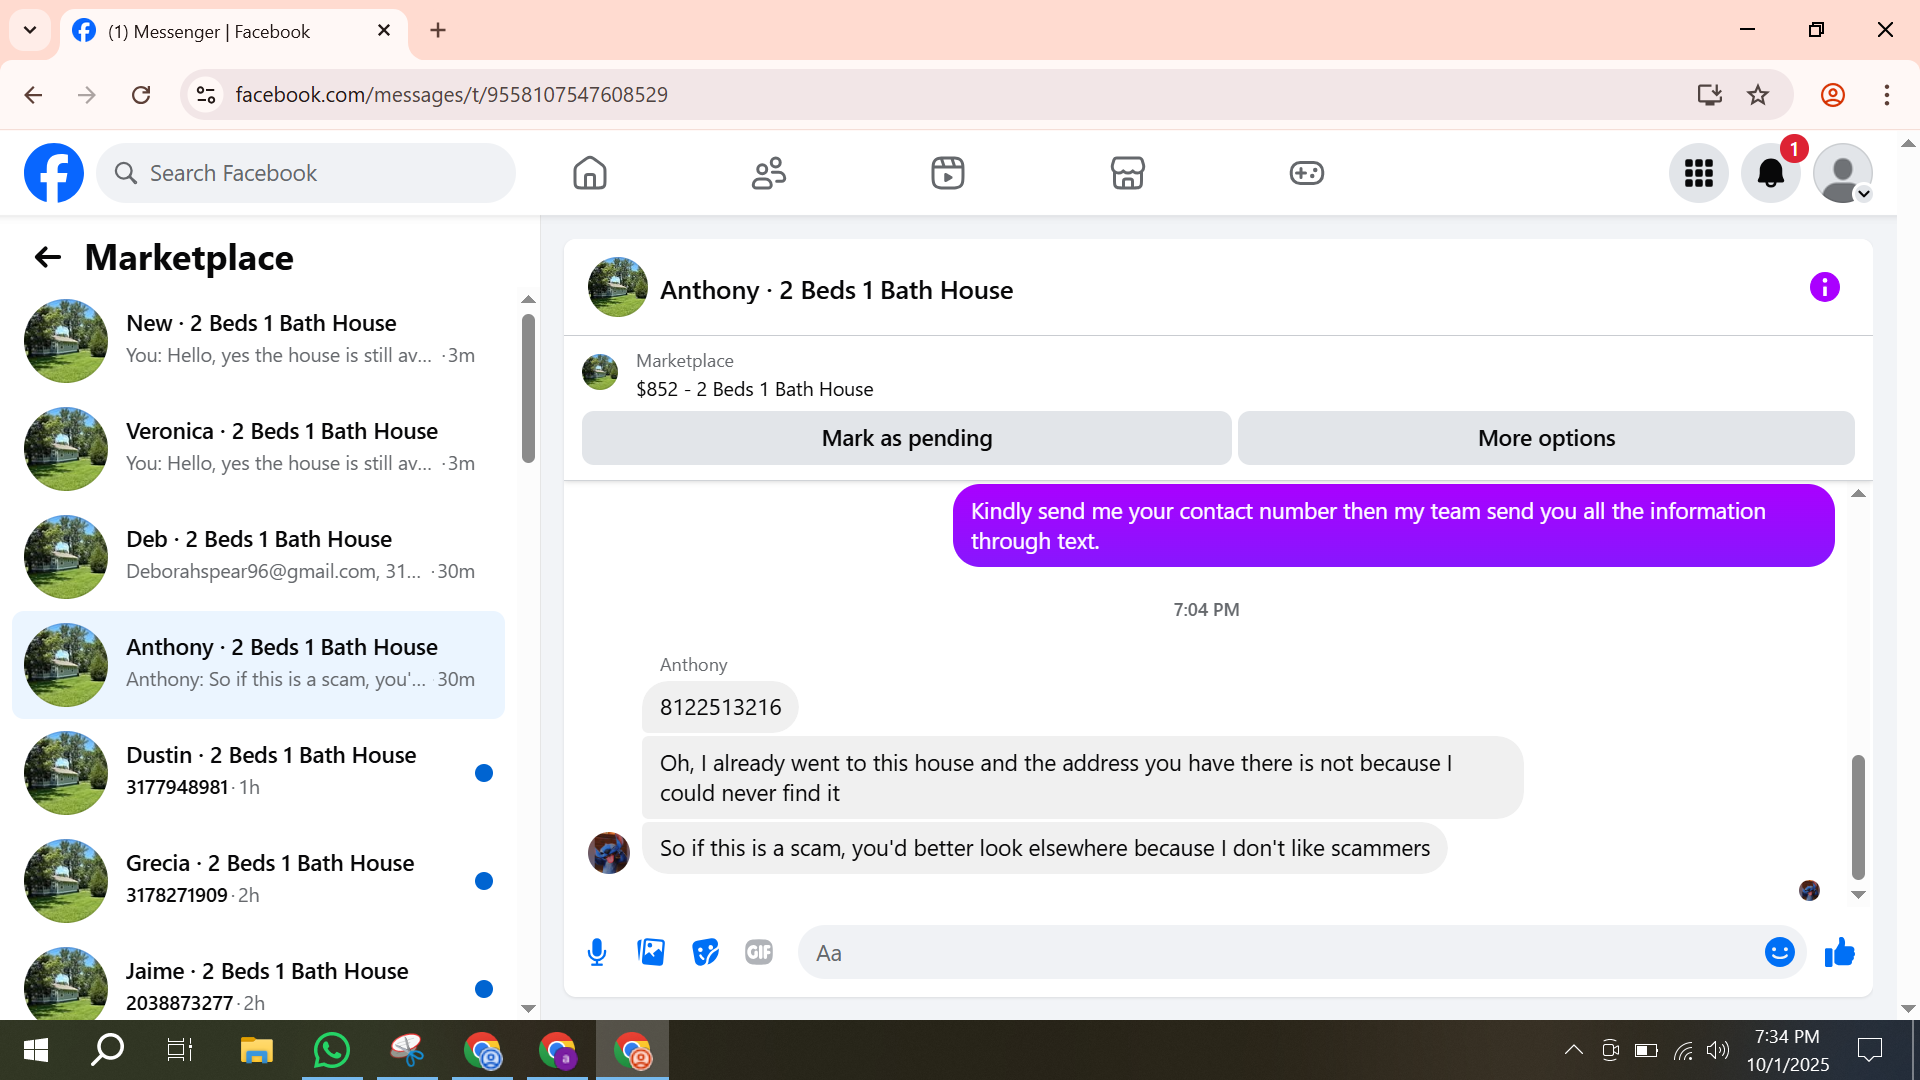1920x1080 pixels.
Task: Open the Windows notification center
Action: click(x=1869, y=1050)
